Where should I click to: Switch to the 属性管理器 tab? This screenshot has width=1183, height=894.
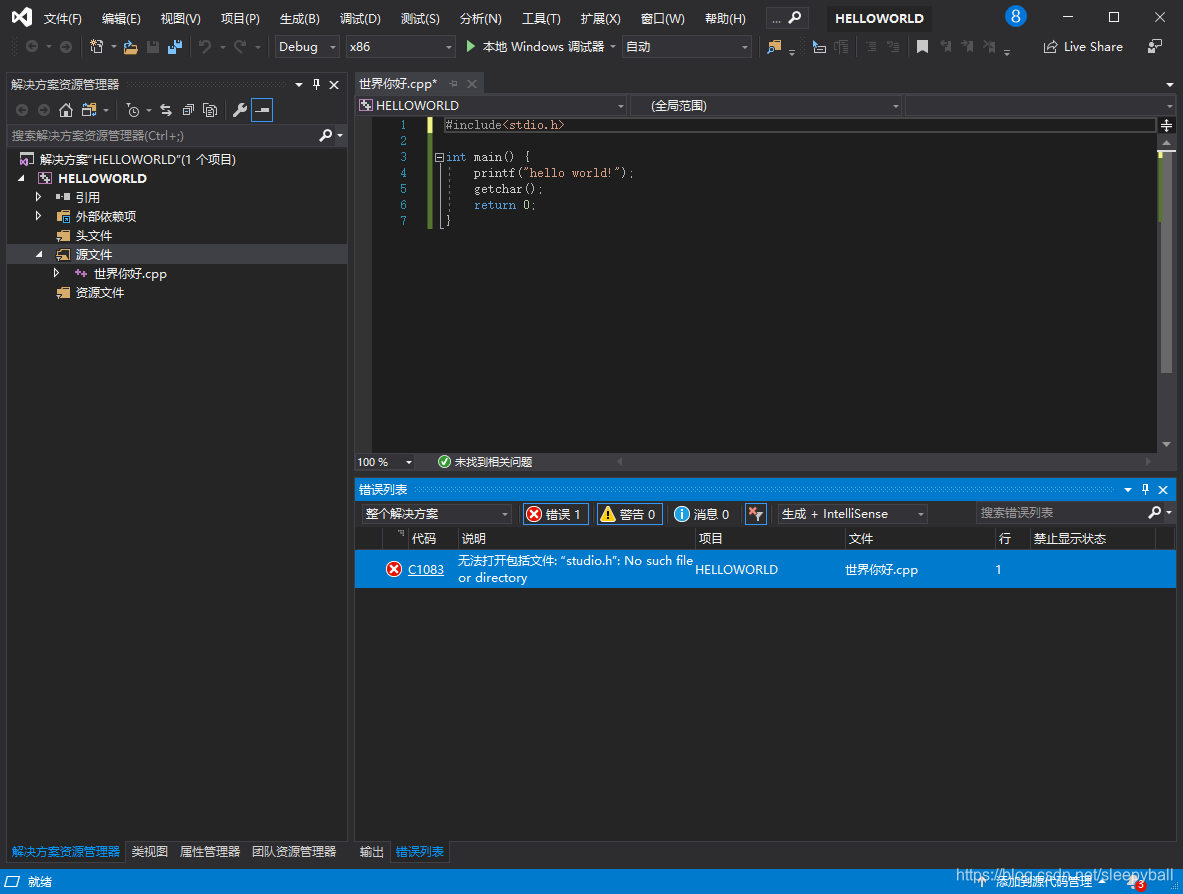210,852
